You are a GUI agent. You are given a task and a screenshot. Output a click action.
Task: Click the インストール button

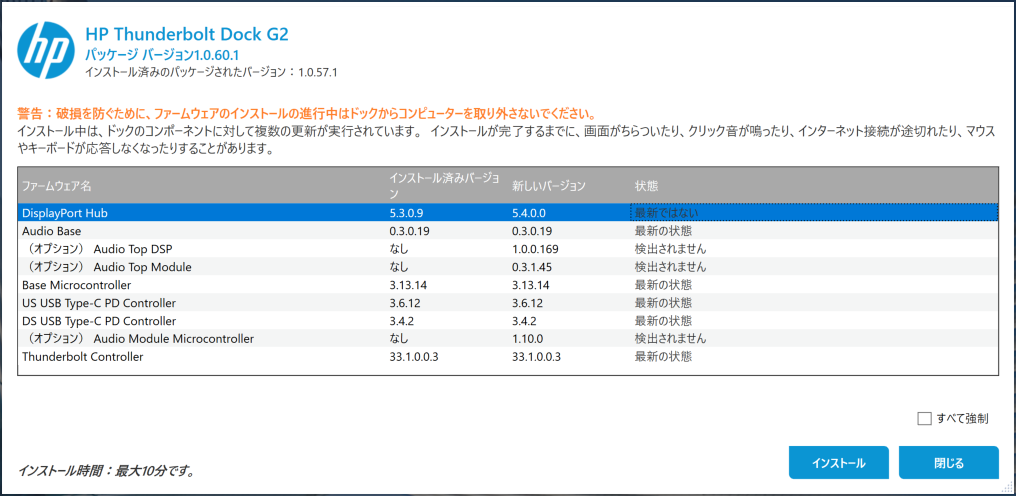tap(838, 463)
